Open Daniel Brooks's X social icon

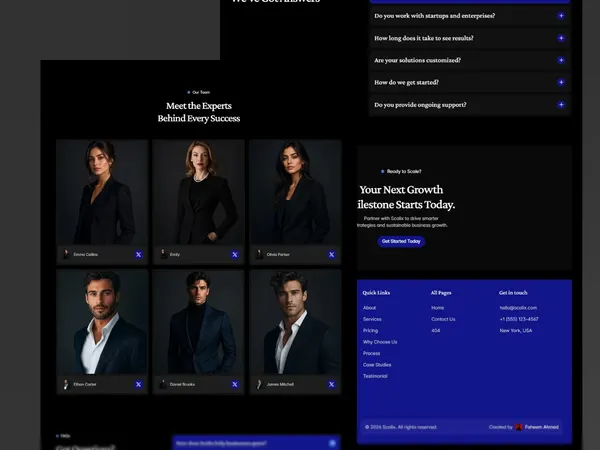(x=235, y=384)
